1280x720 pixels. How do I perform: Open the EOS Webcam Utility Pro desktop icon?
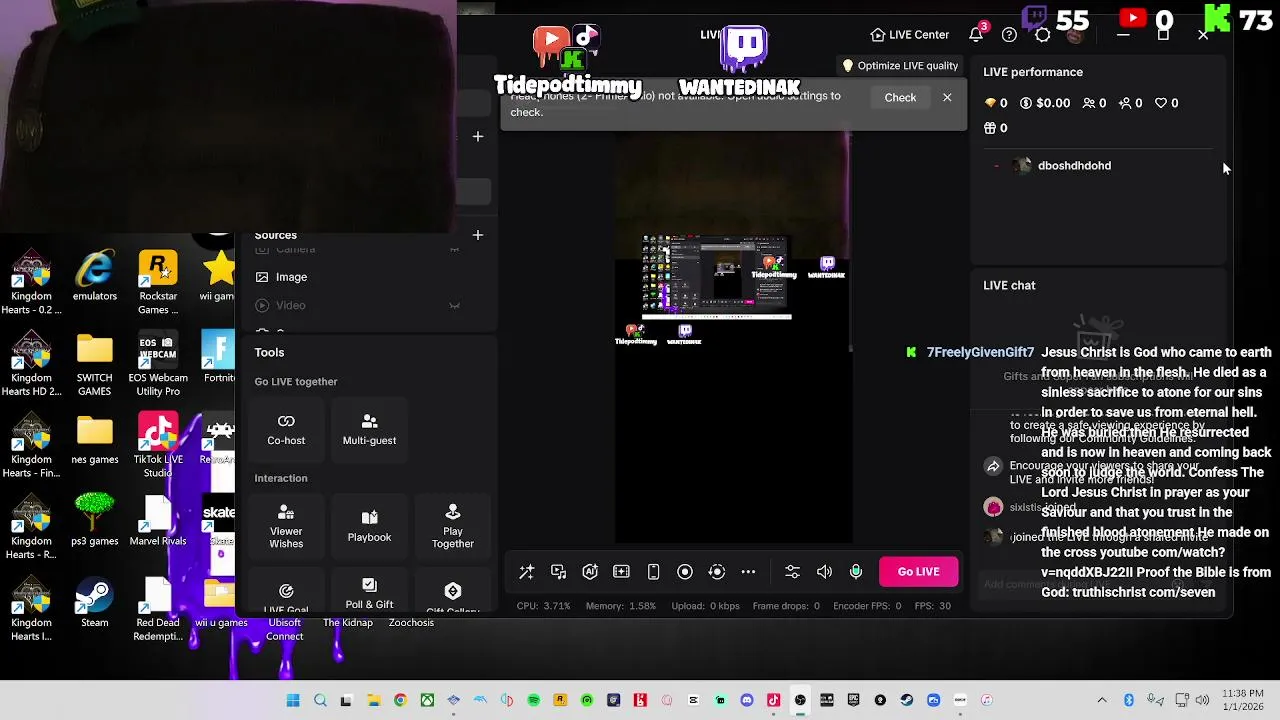pos(158,365)
